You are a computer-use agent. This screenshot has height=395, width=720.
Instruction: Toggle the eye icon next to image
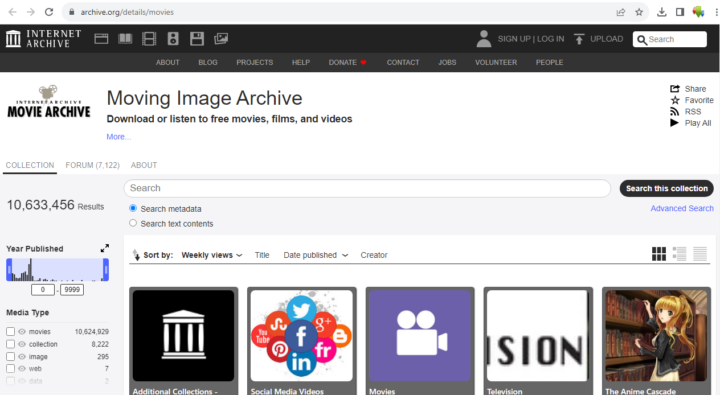point(22,356)
